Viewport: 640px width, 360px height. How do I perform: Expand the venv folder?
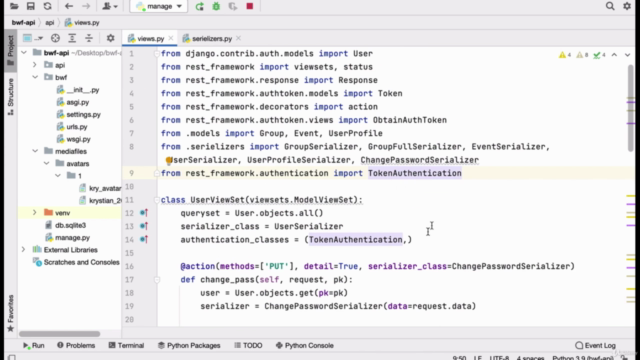pos(35,213)
